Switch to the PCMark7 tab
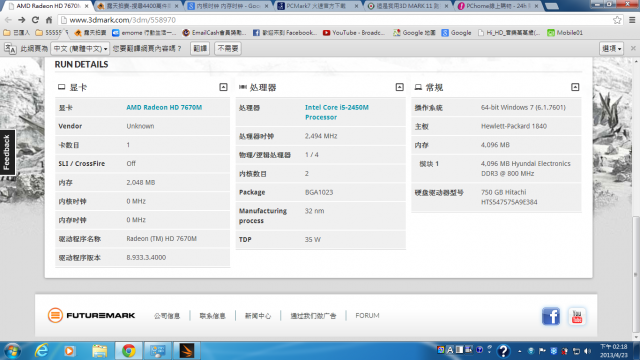 pos(316,6)
